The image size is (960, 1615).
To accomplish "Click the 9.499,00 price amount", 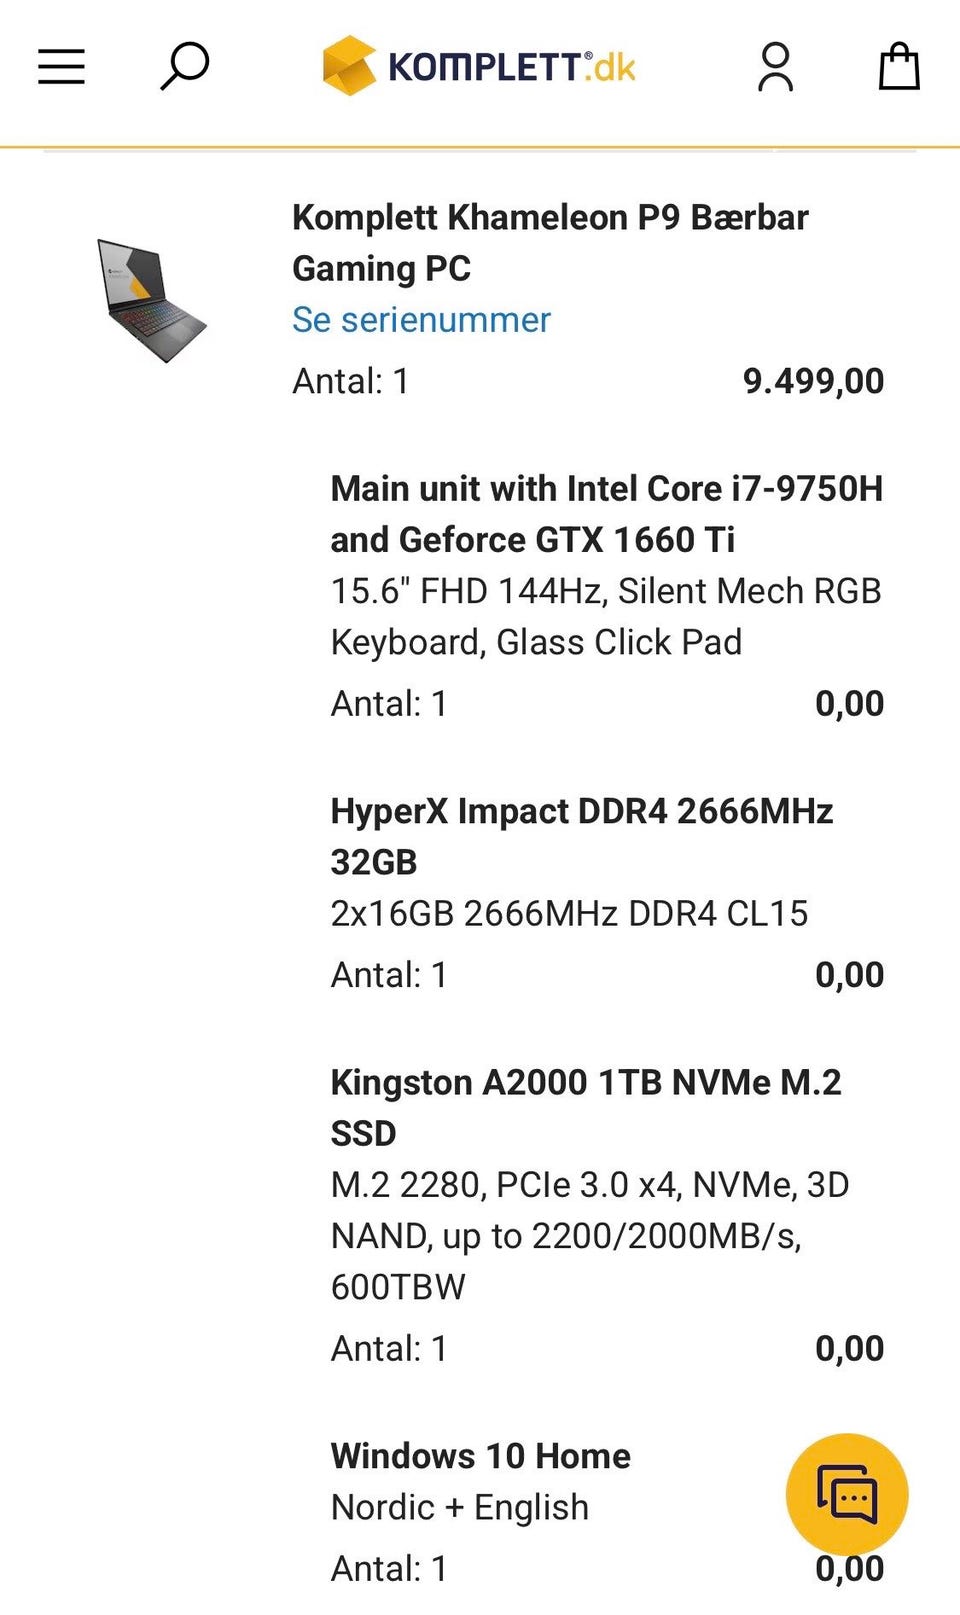I will [x=813, y=381].
